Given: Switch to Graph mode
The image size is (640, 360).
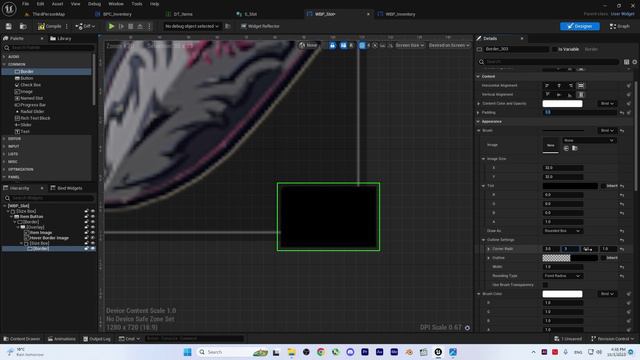Looking at the screenshot, I should [x=620, y=26].
